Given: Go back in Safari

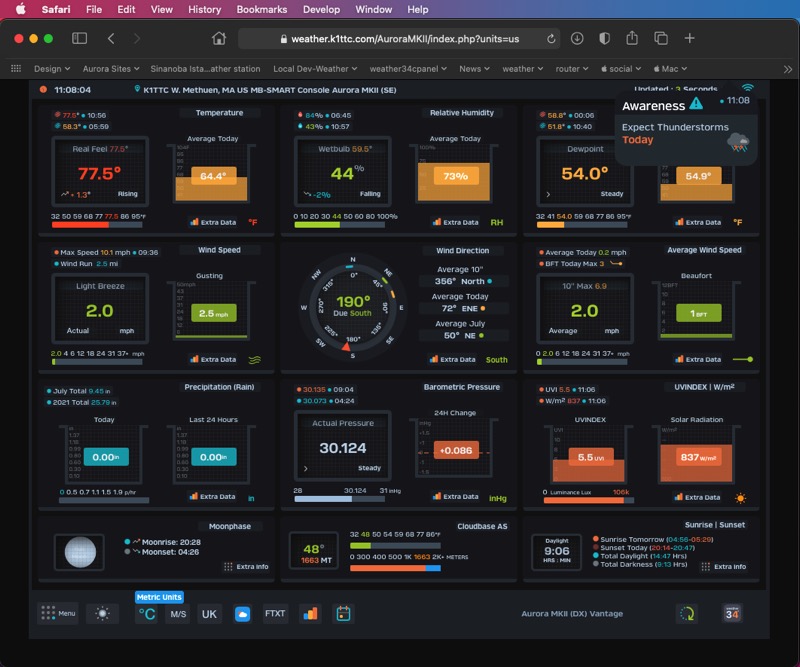Looking at the screenshot, I should tap(111, 38).
